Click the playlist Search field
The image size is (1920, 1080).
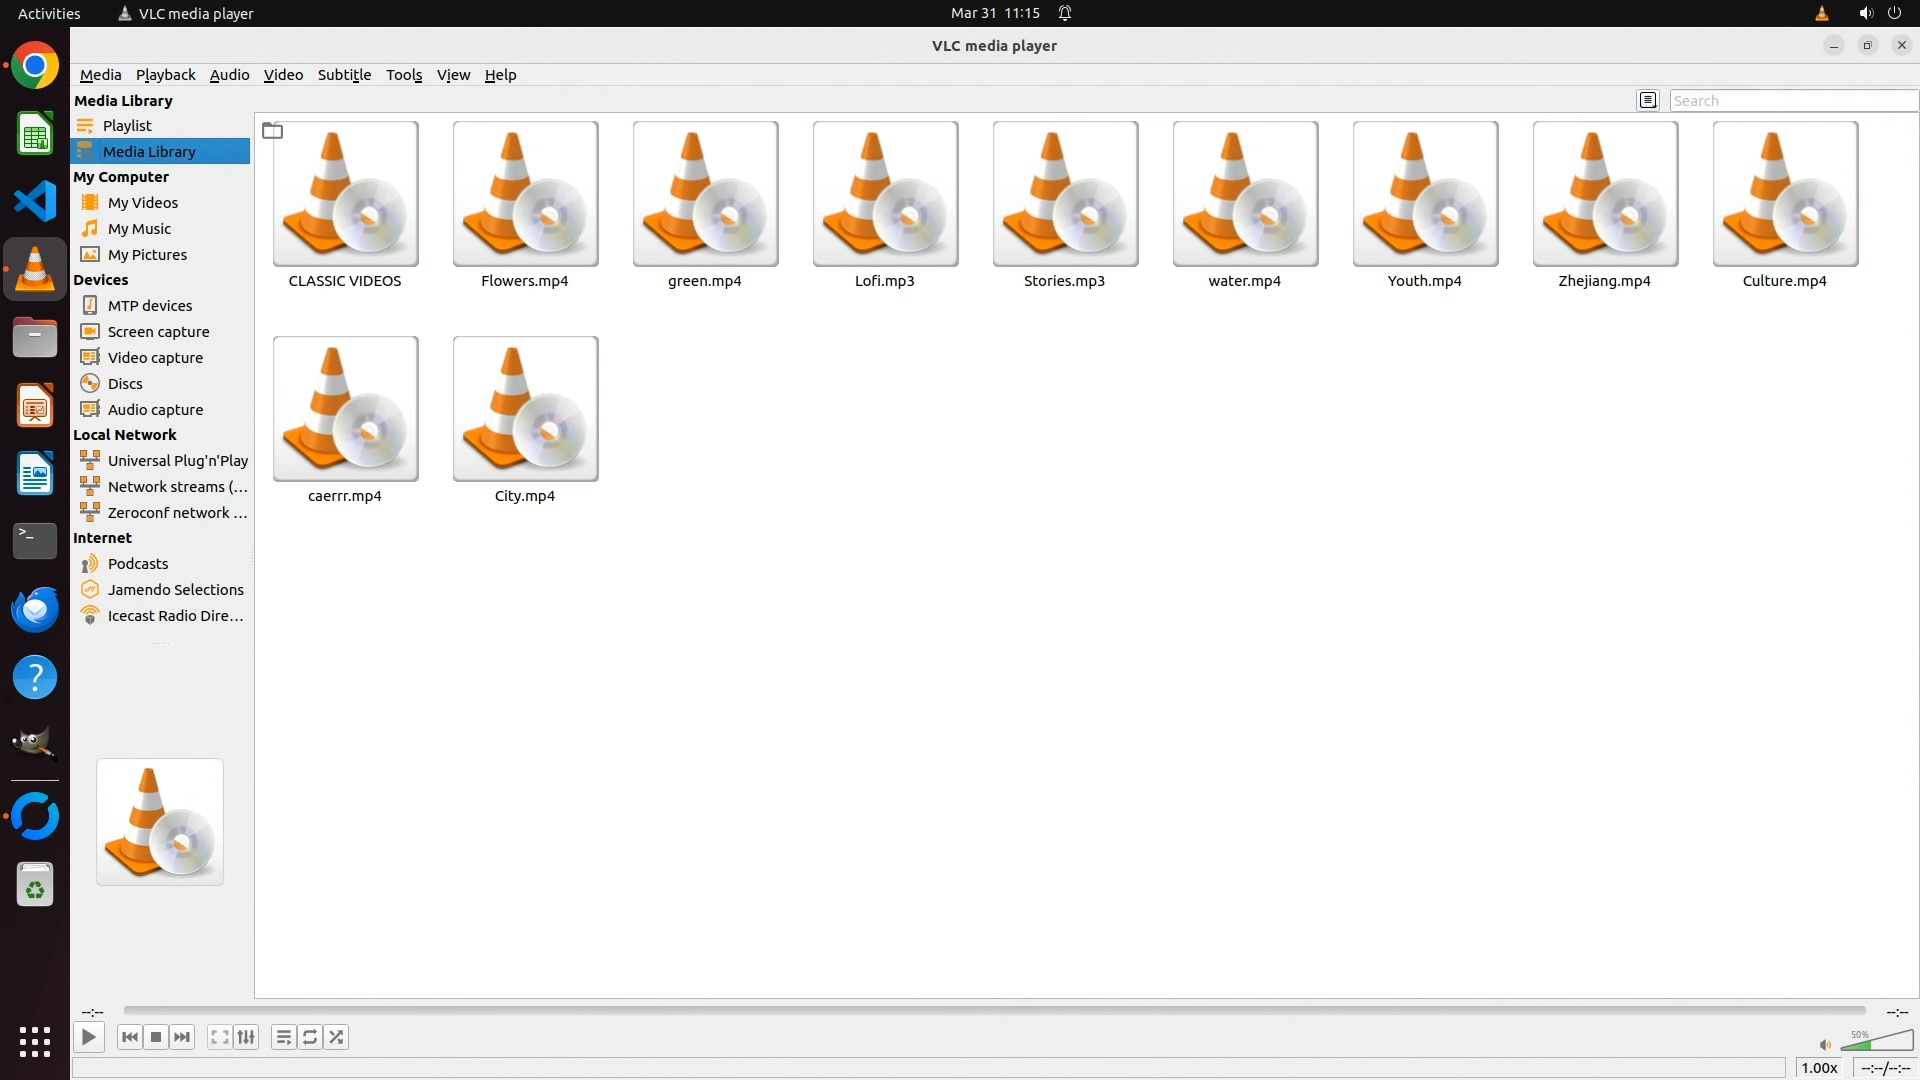(1792, 101)
